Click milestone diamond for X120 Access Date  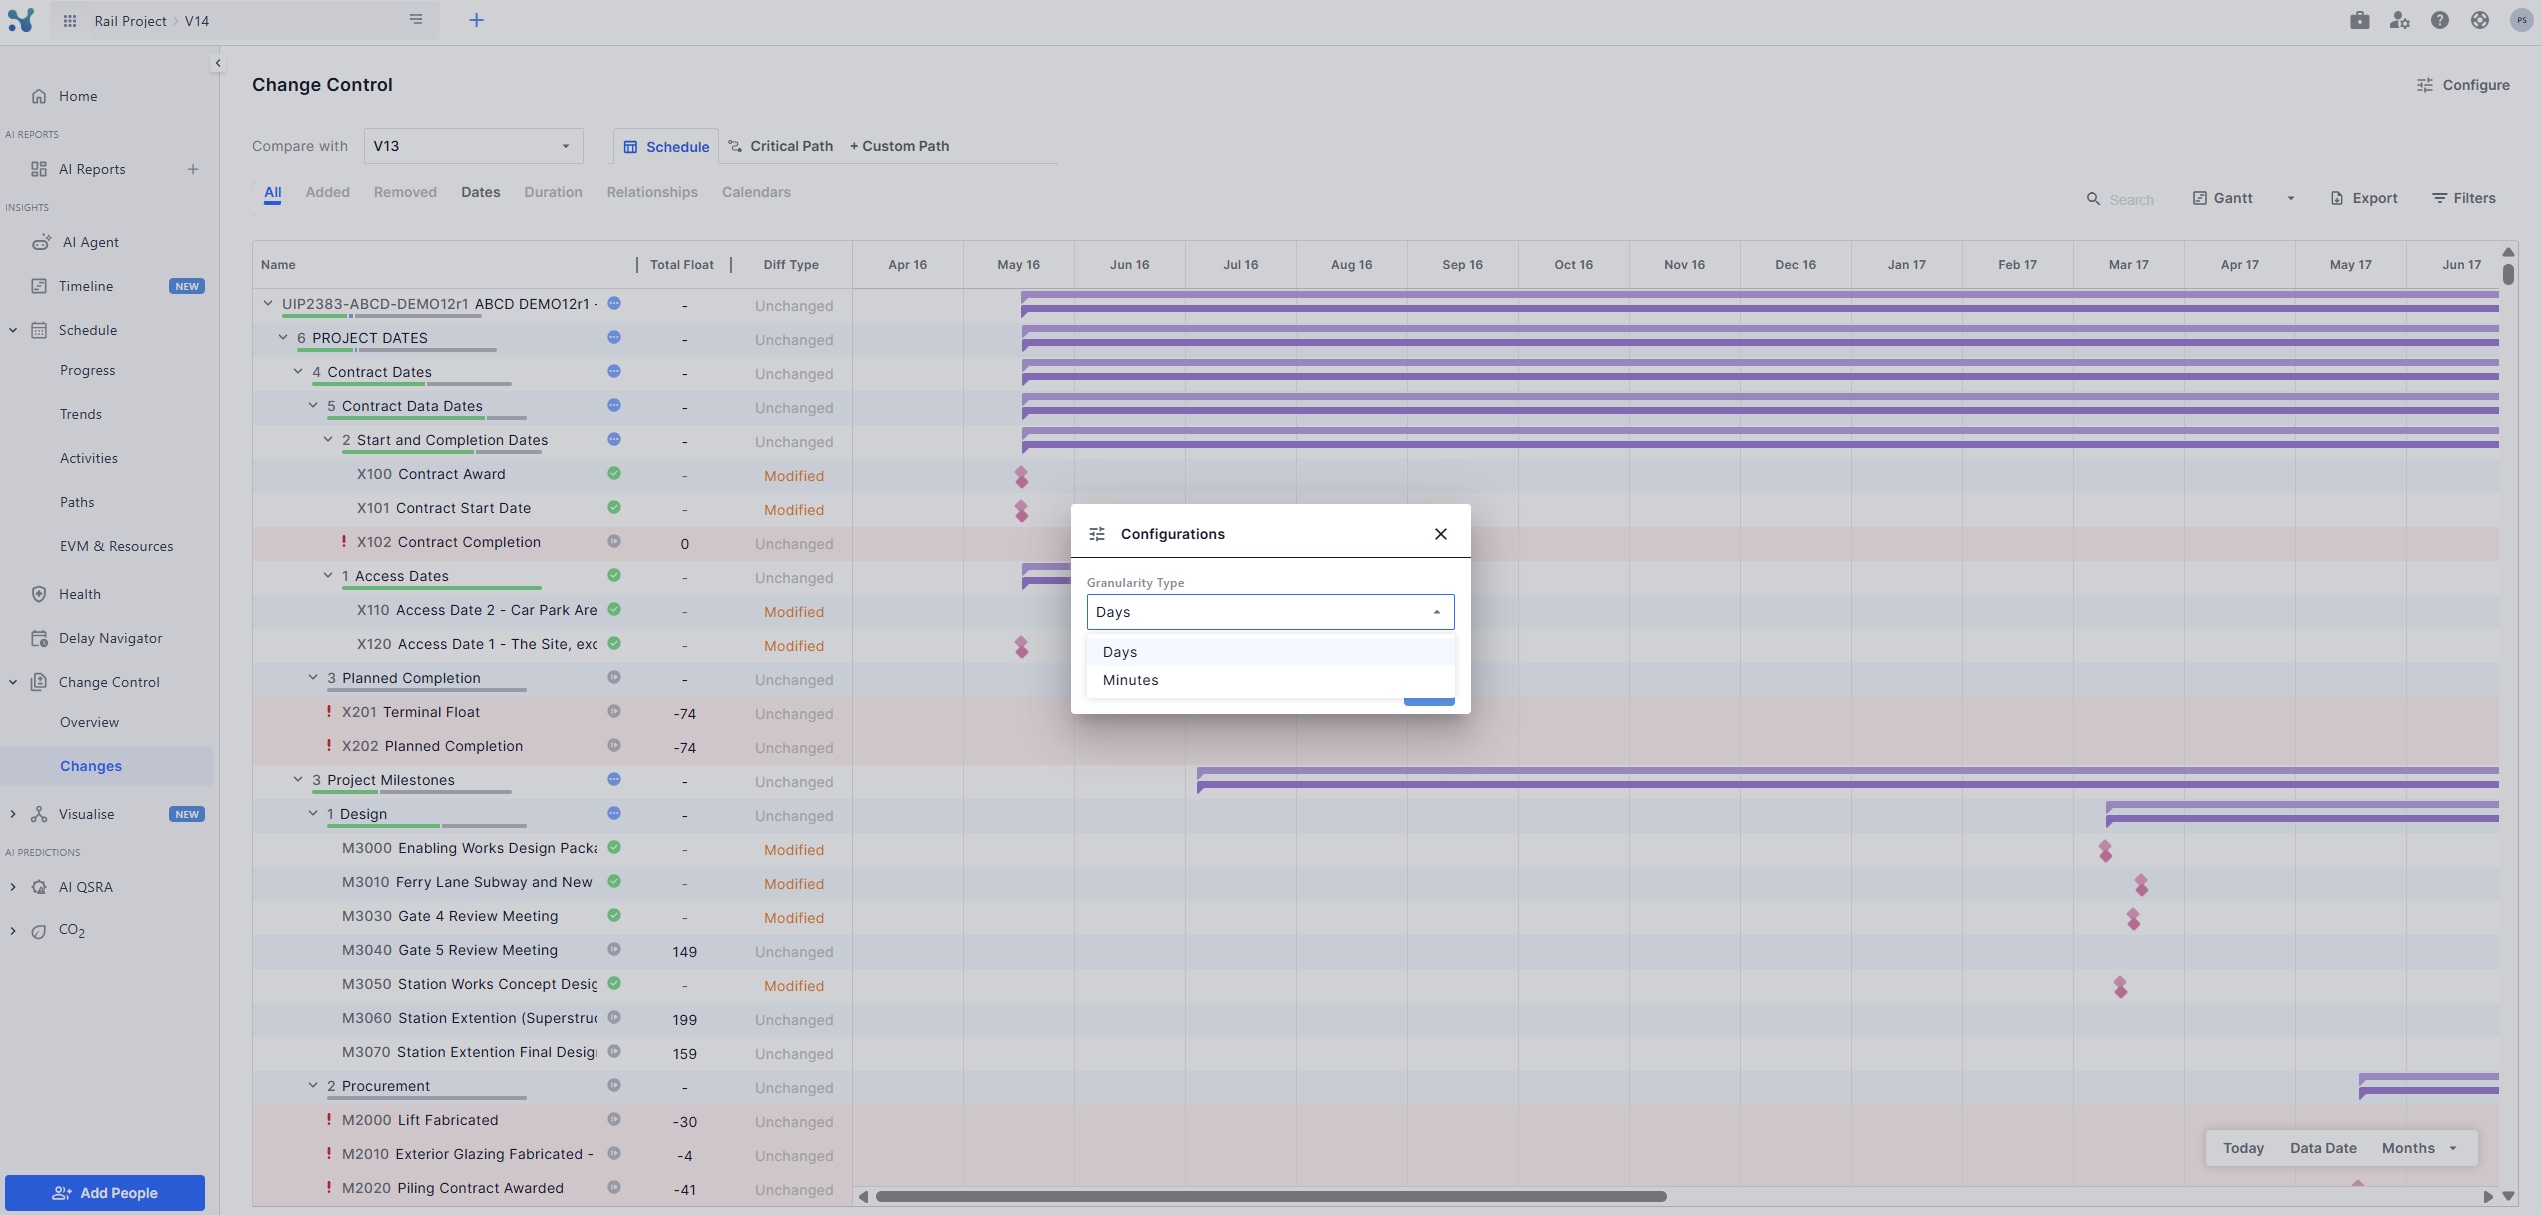(x=1021, y=647)
